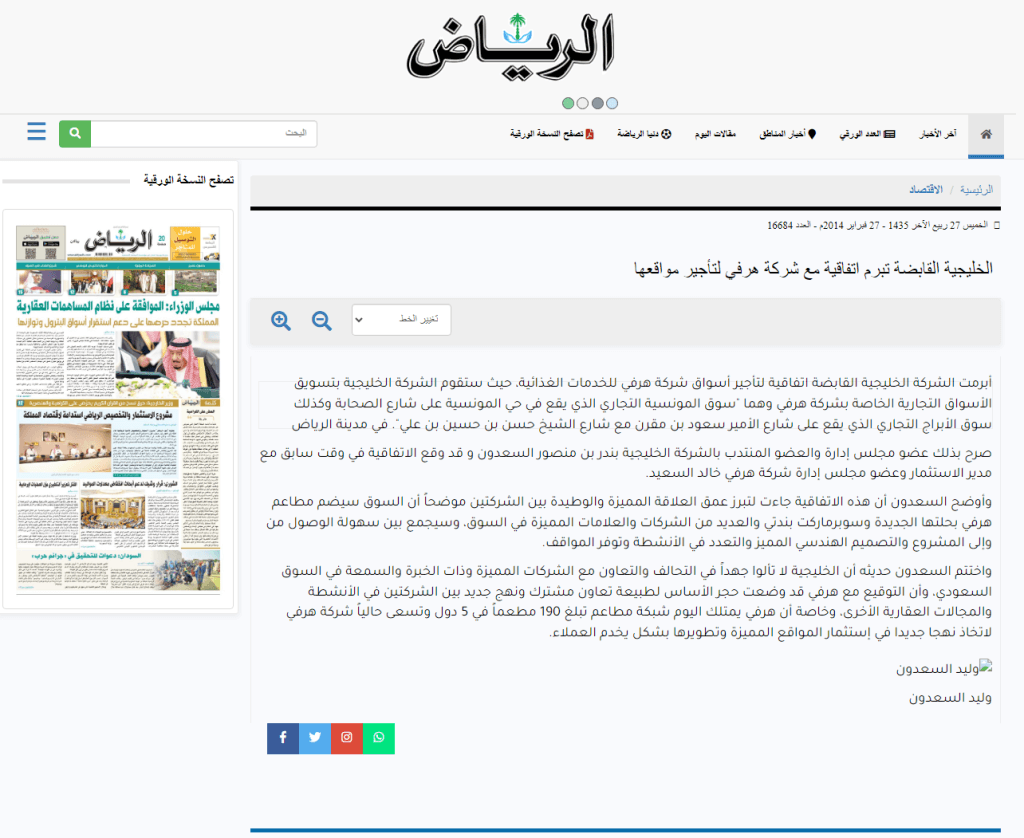
Task: Open مقالات اليوم menu item
Action: (x=716, y=134)
